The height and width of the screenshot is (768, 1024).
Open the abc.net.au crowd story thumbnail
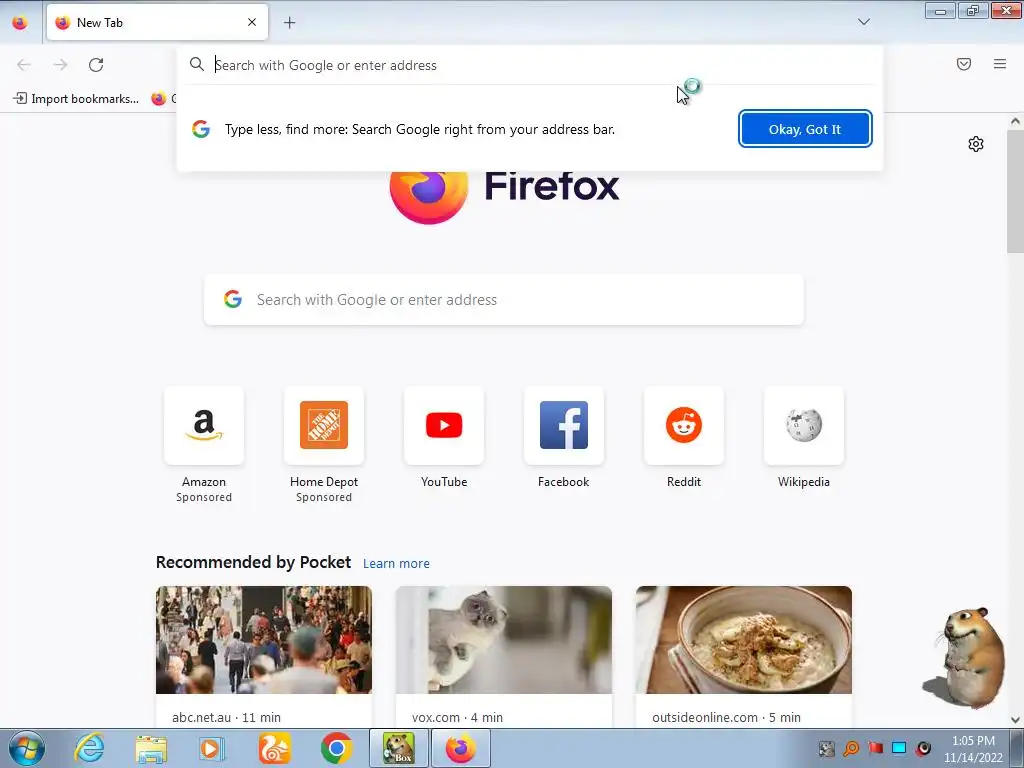point(264,640)
